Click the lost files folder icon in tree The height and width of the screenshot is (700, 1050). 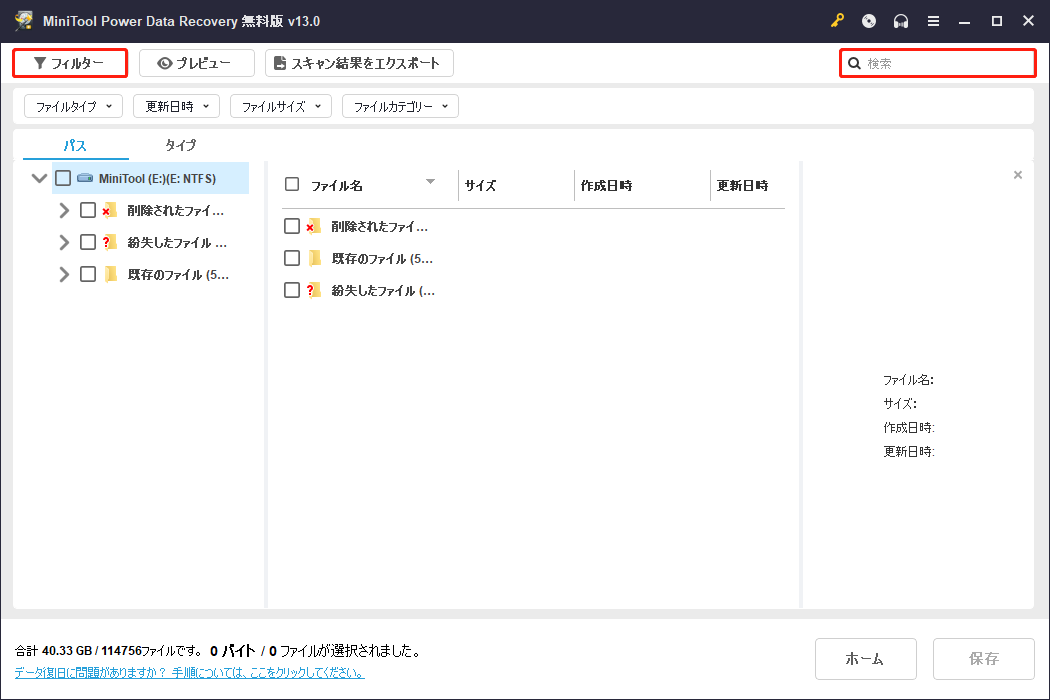110,242
